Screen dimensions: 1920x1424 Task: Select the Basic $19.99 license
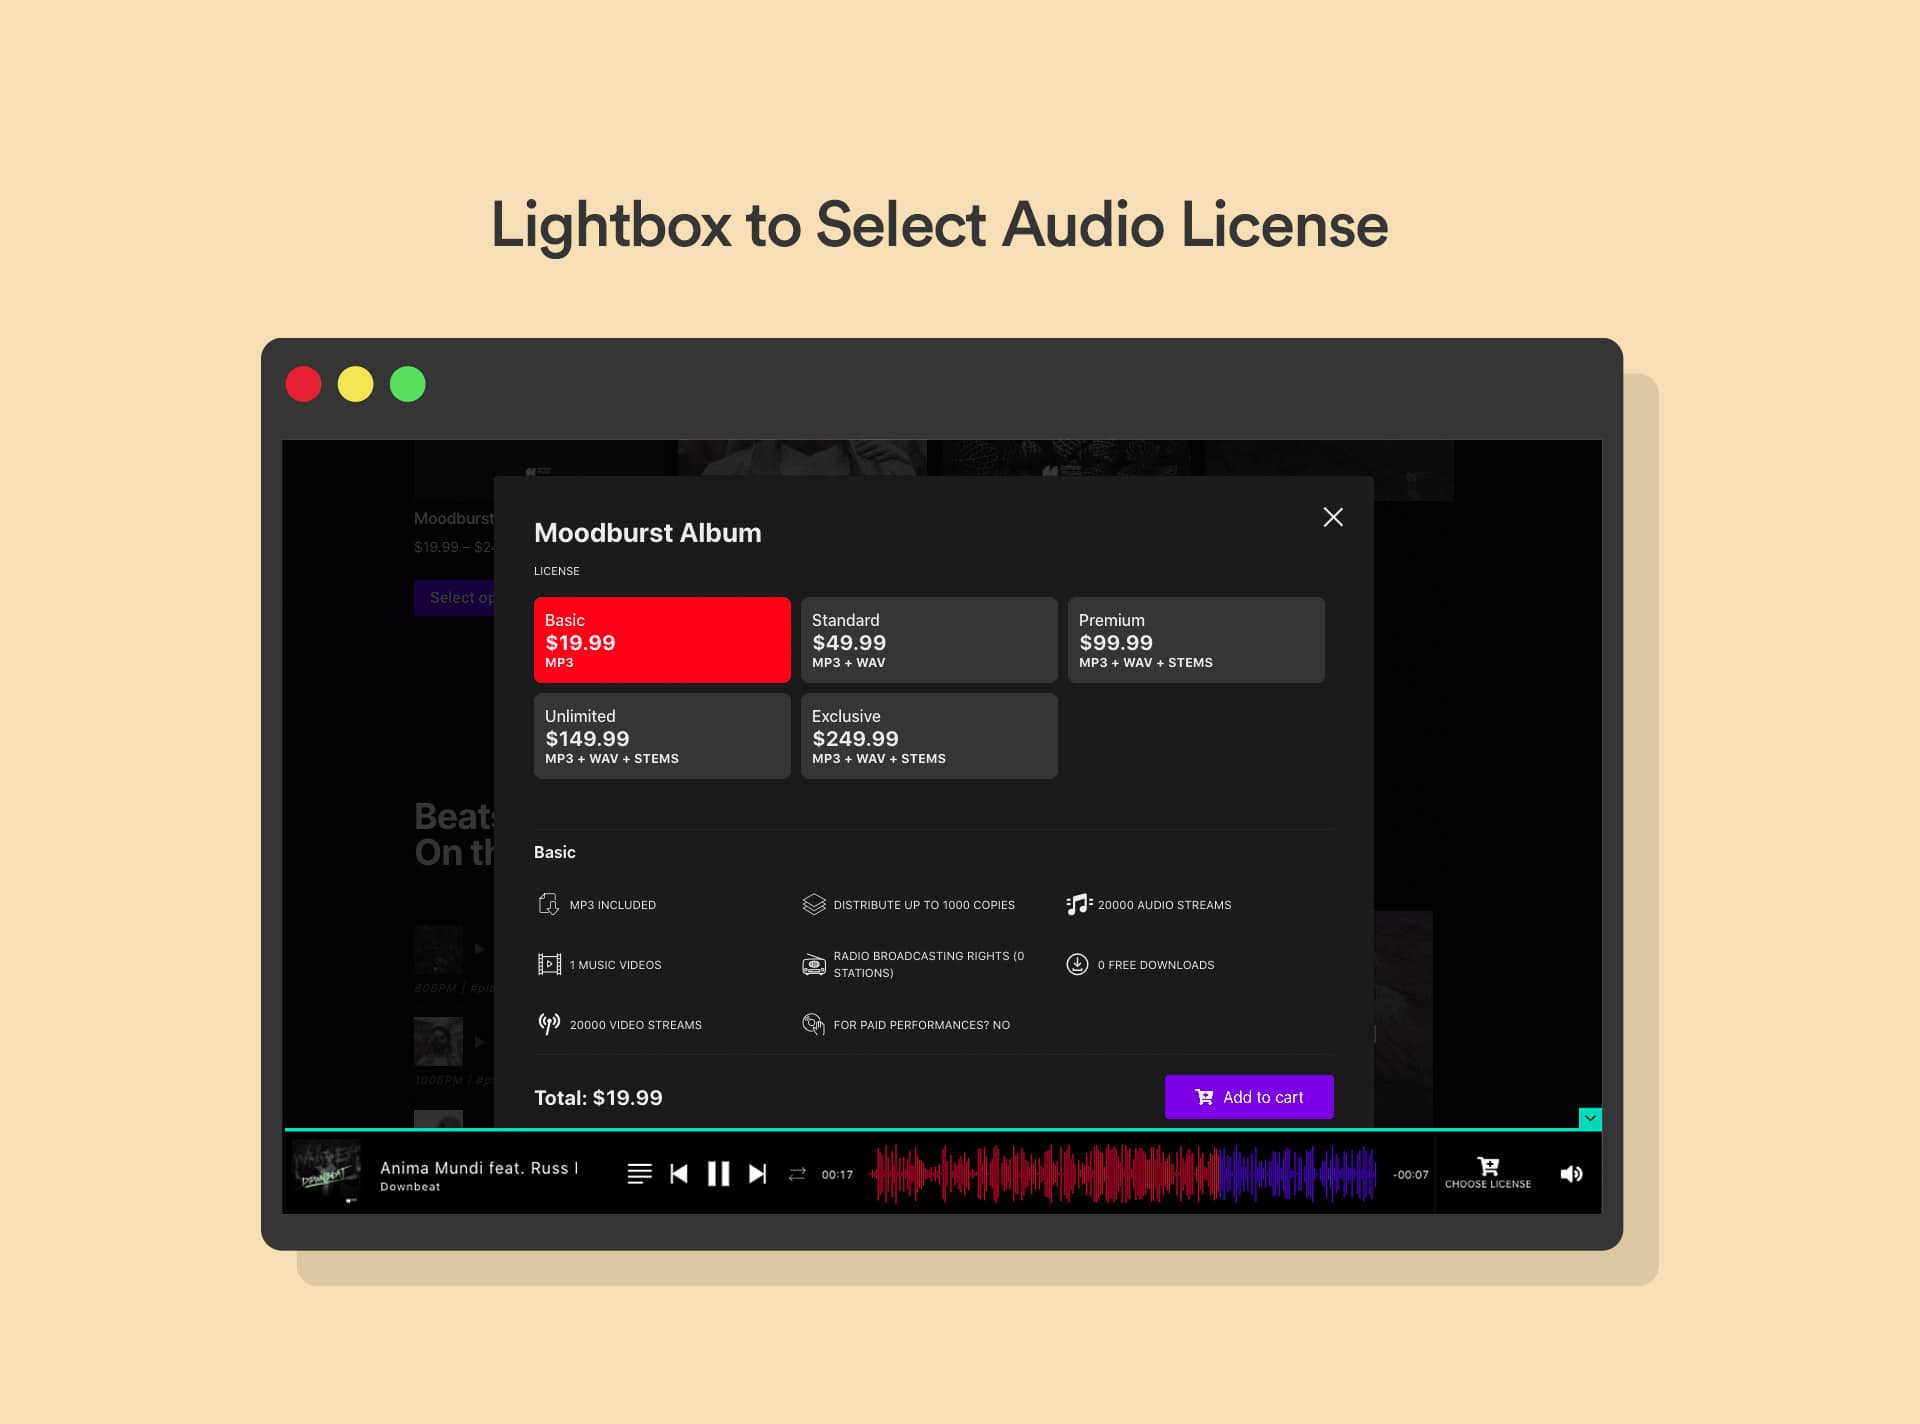pyautogui.click(x=662, y=640)
